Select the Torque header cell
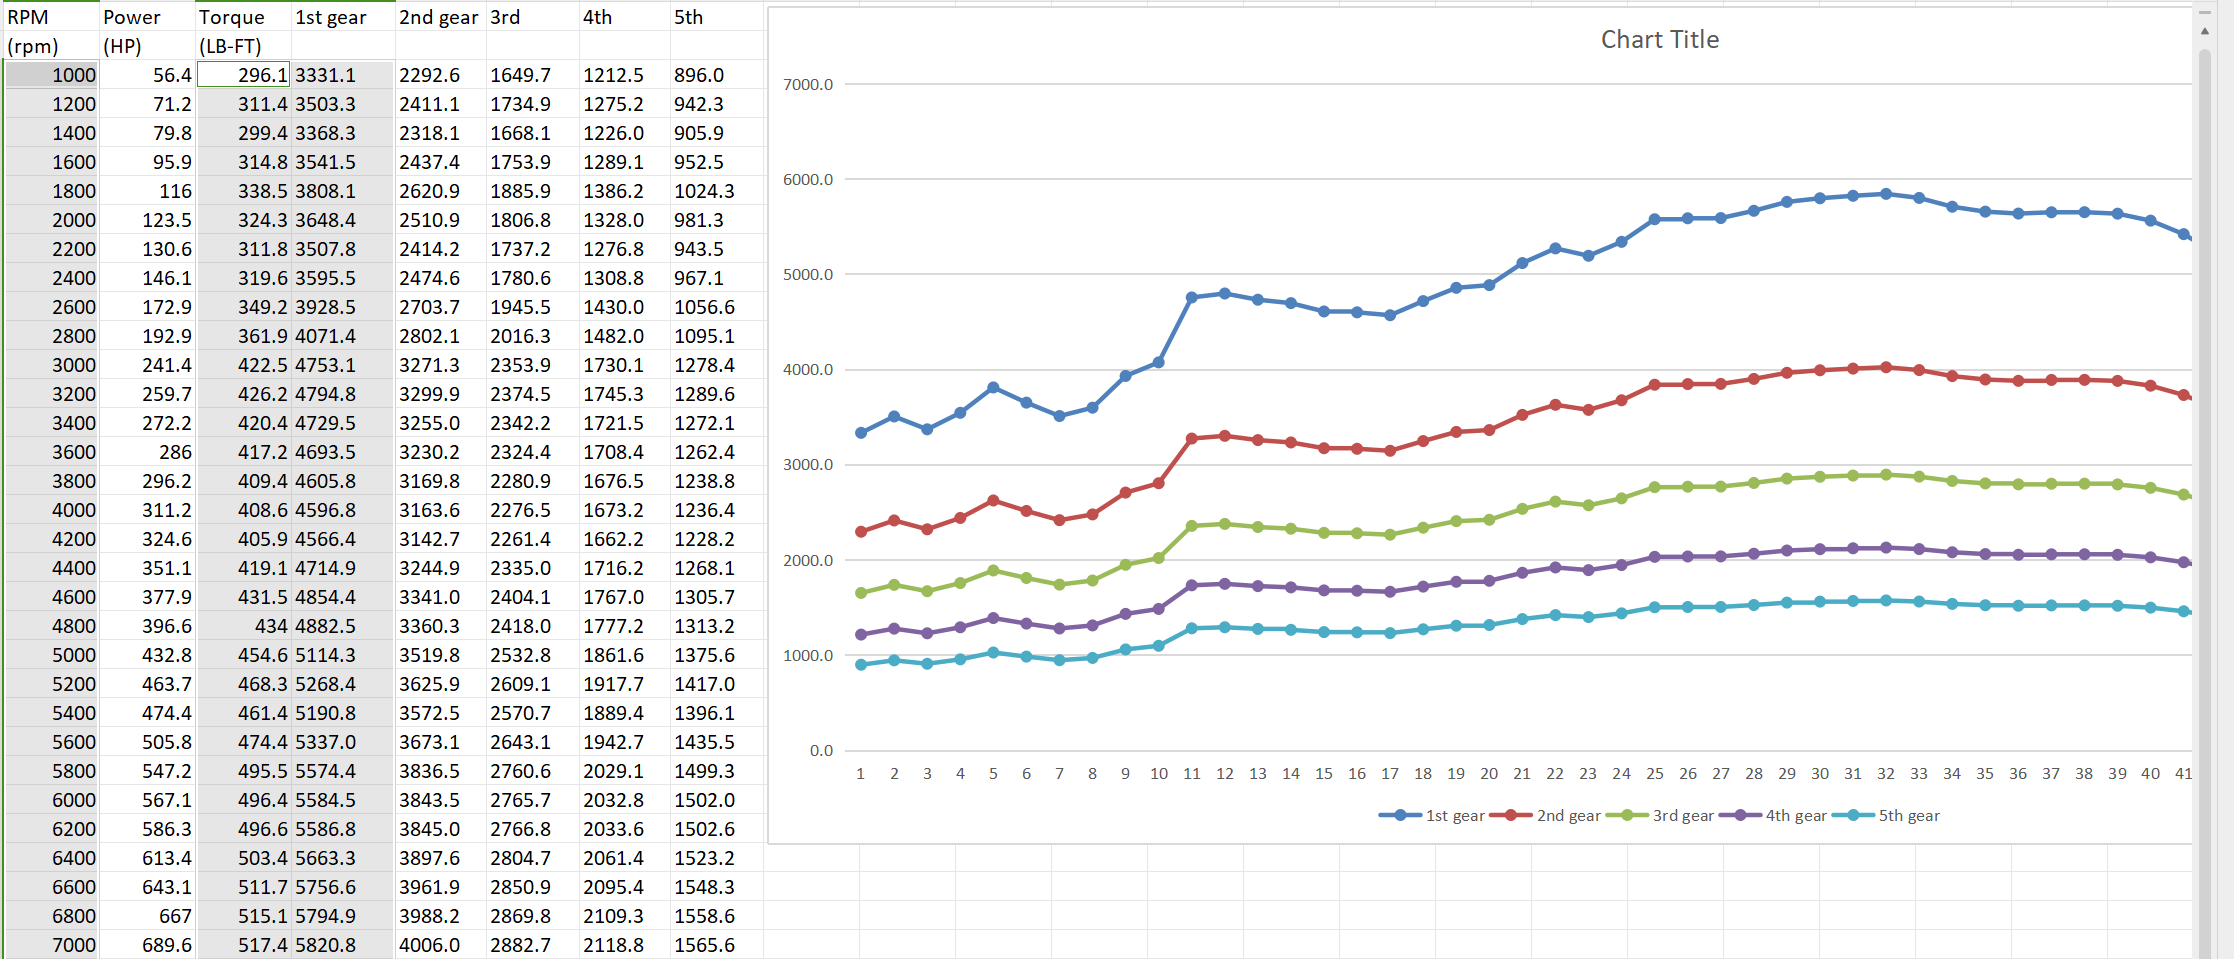This screenshot has height=959, width=2234. point(245,17)
